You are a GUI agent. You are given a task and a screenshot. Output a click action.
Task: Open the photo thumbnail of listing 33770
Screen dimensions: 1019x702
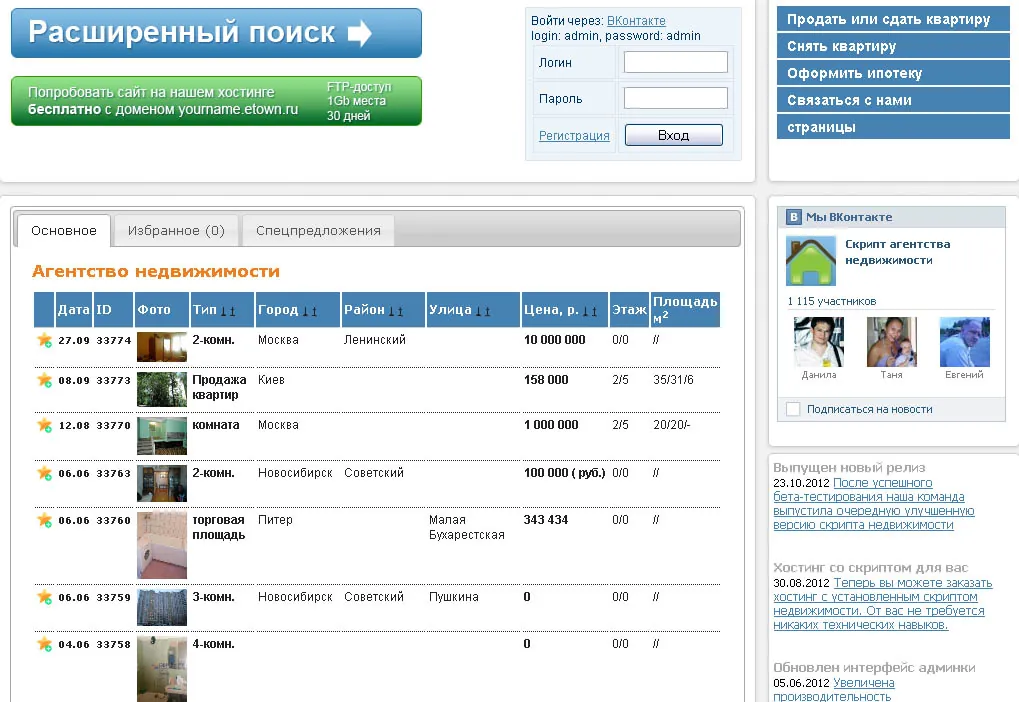(x=162, y=436)
